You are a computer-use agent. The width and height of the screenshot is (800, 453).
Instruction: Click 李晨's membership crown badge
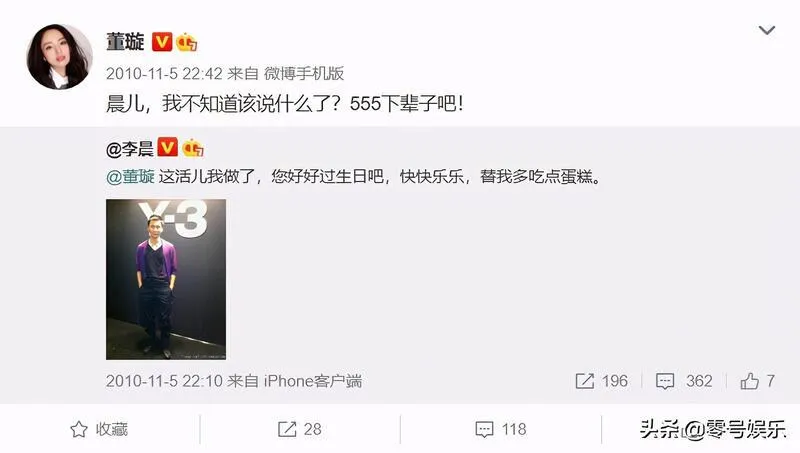pyautogui.click(x=192, y=148)
